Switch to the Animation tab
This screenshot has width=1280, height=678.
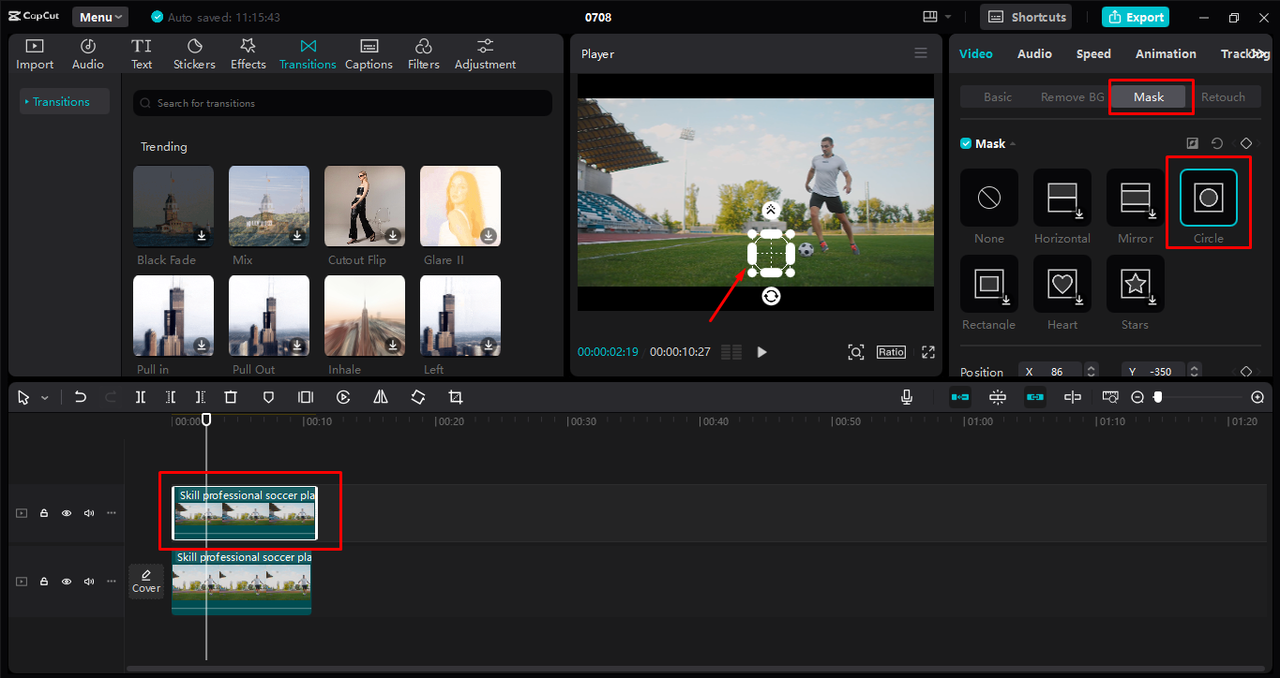coord(1166,54)
